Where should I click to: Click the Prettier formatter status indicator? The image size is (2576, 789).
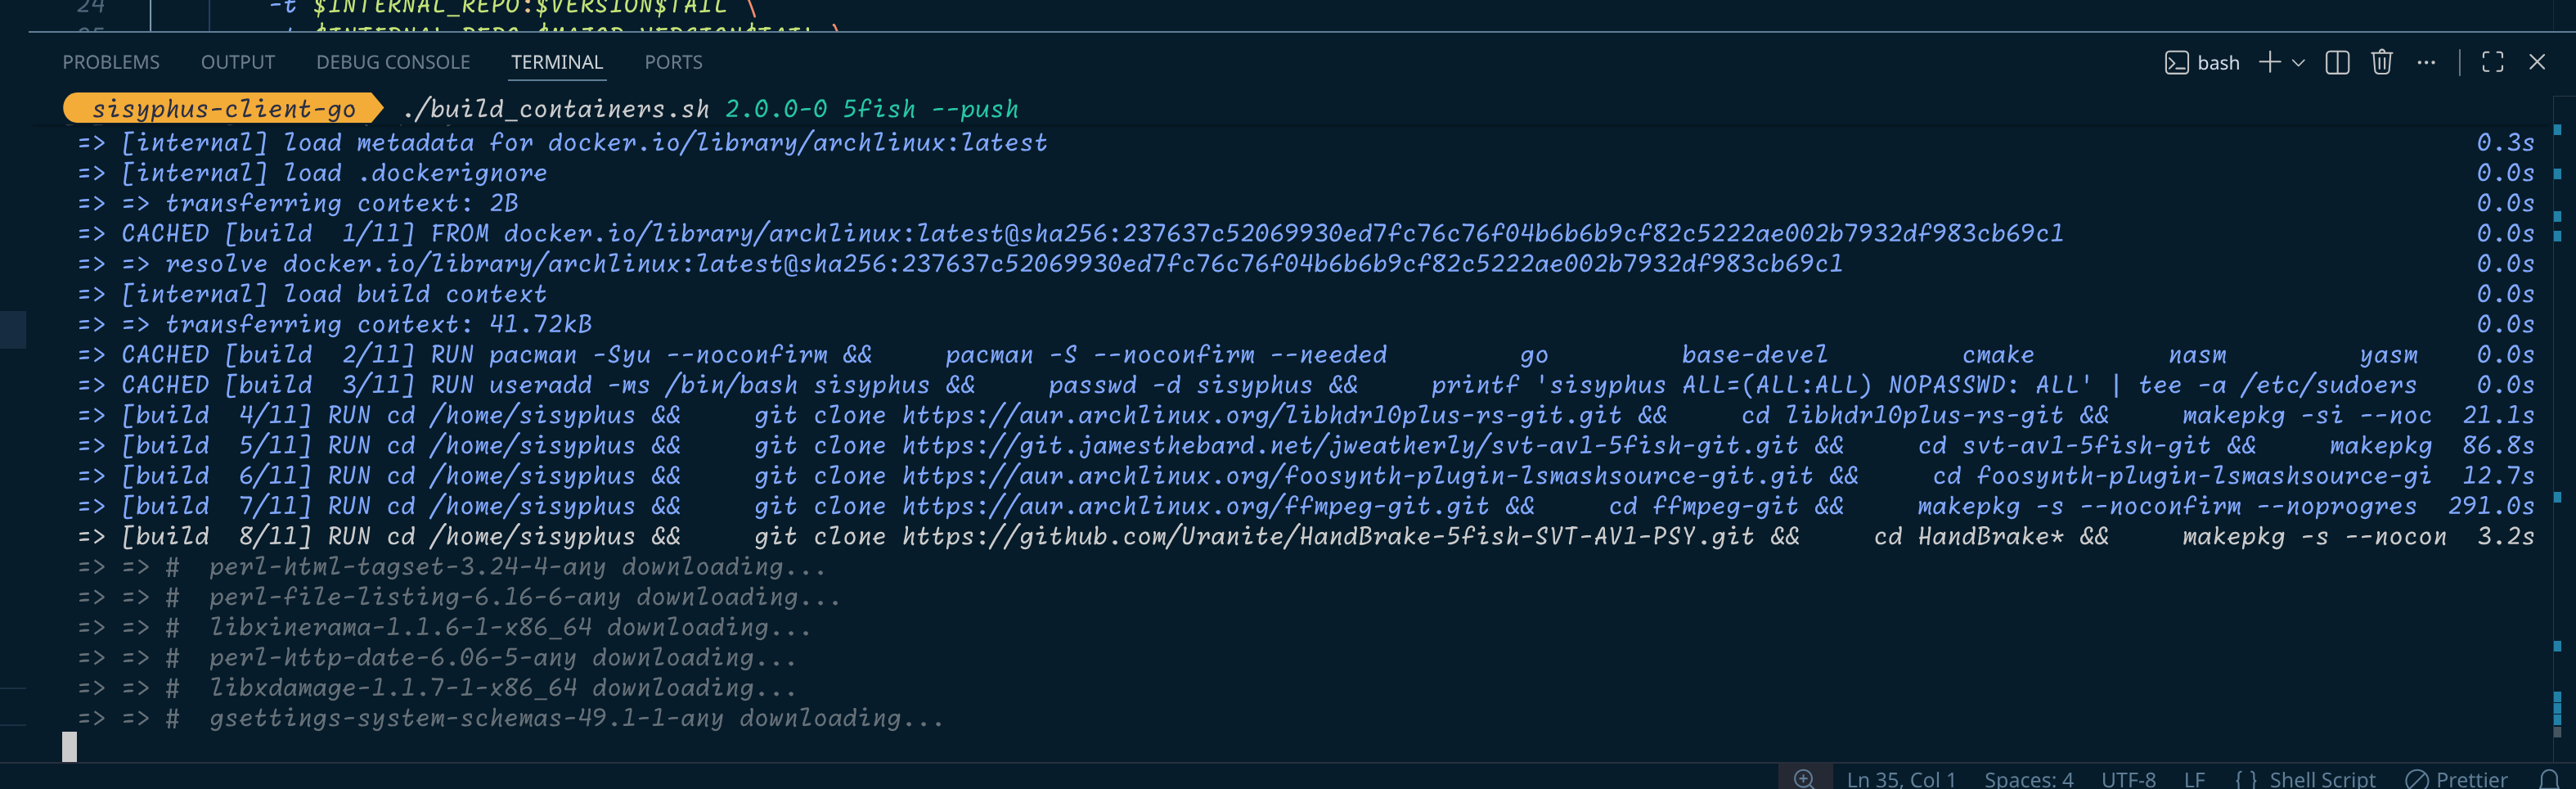(2456, 779)
